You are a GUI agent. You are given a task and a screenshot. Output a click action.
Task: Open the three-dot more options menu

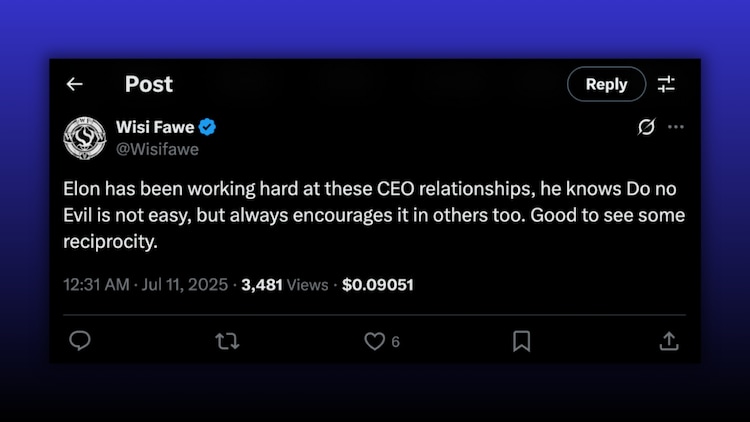pos(676,127)
